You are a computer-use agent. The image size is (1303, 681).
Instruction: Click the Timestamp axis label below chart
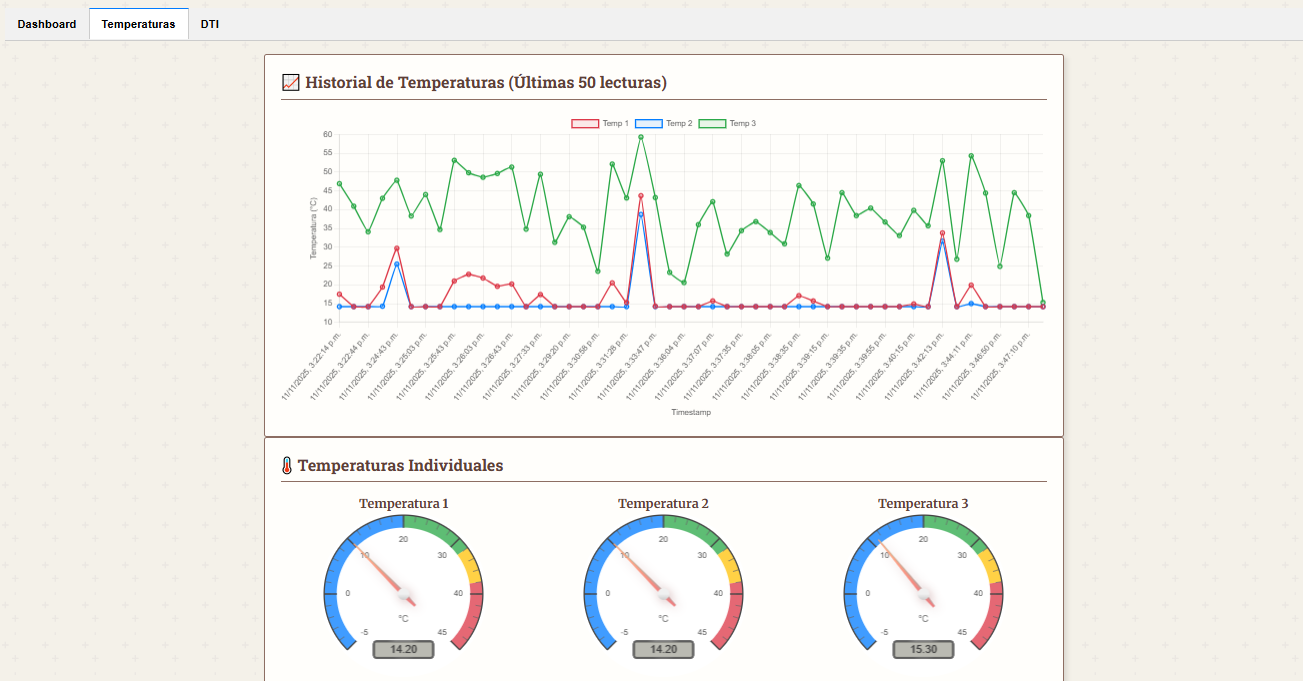point(691,412)
